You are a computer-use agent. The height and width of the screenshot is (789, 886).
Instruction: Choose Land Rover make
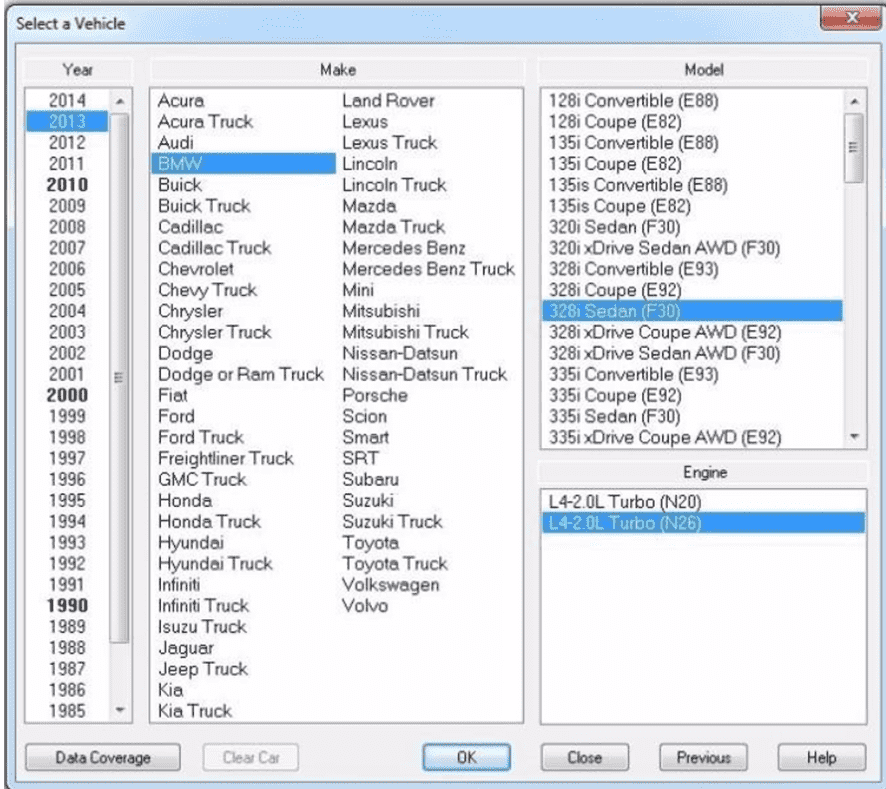coord(388,101)
